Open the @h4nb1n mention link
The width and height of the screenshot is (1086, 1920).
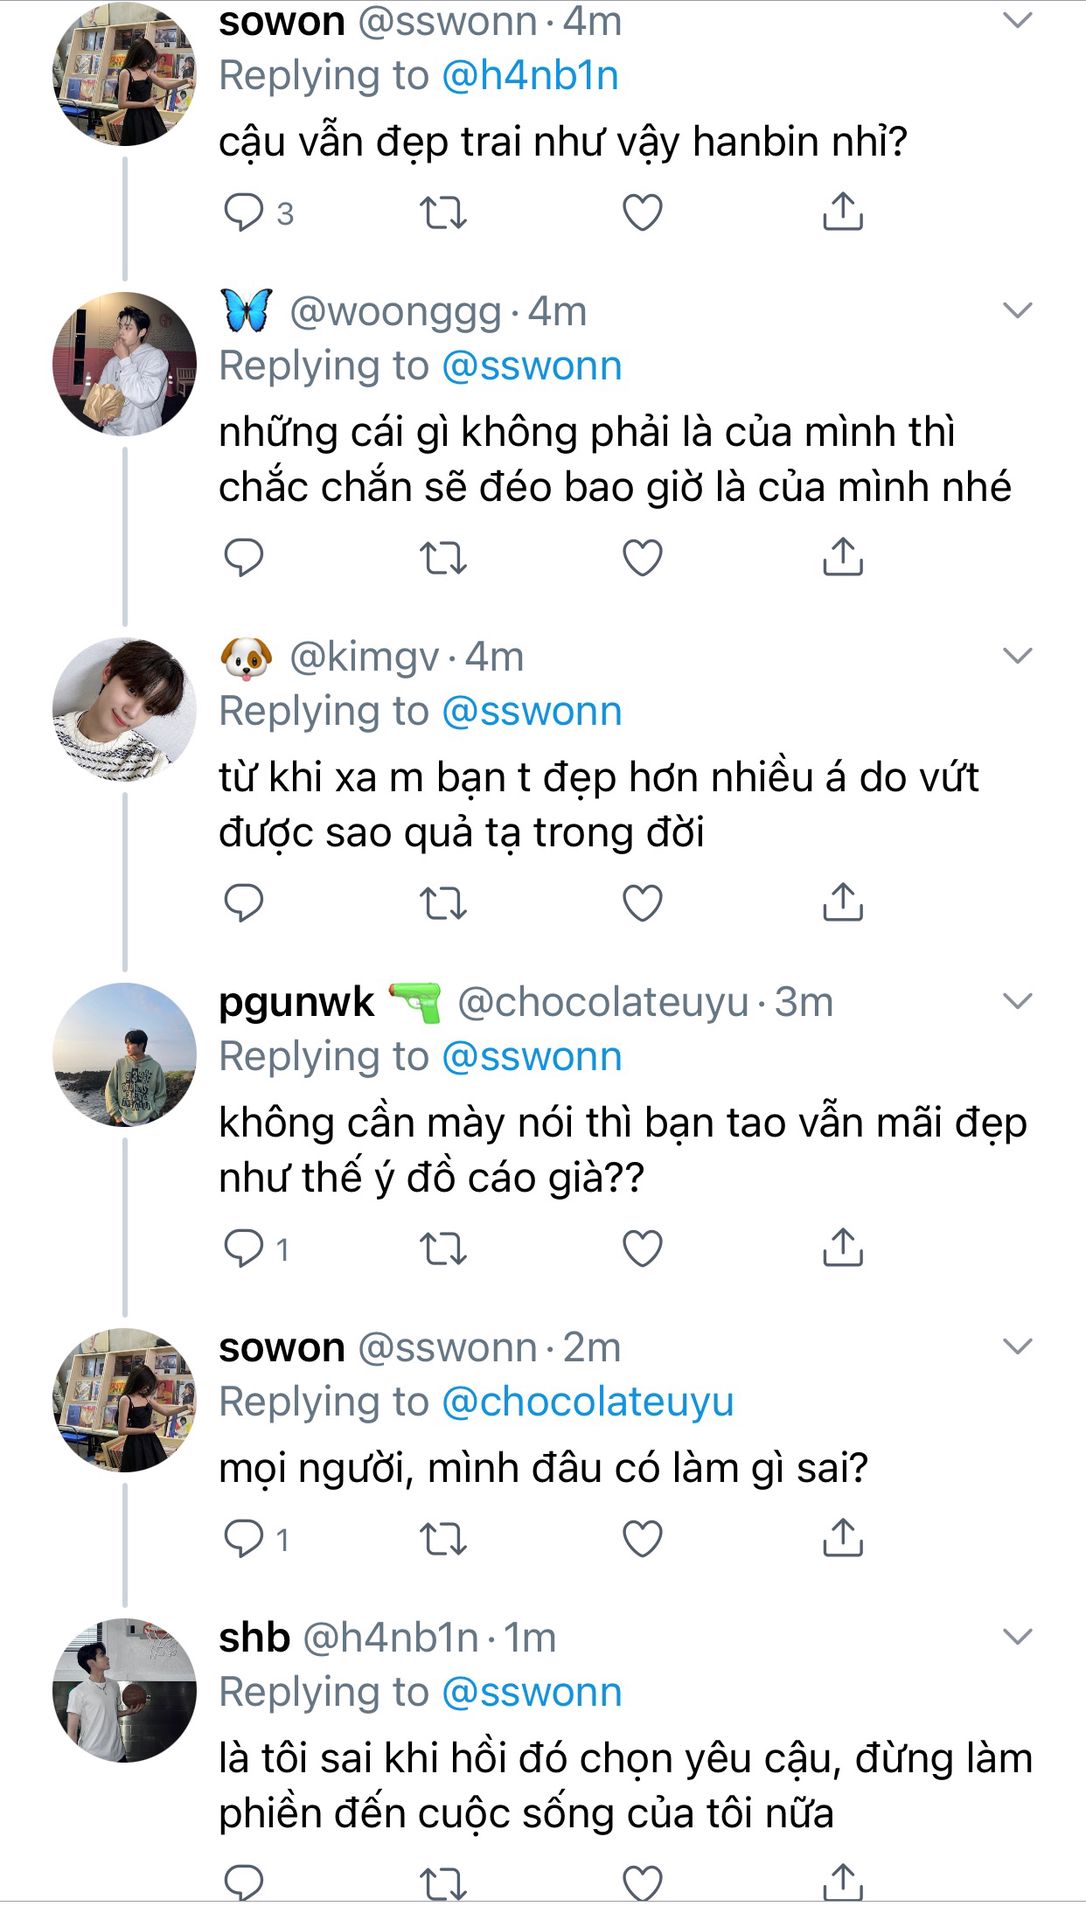529,76
